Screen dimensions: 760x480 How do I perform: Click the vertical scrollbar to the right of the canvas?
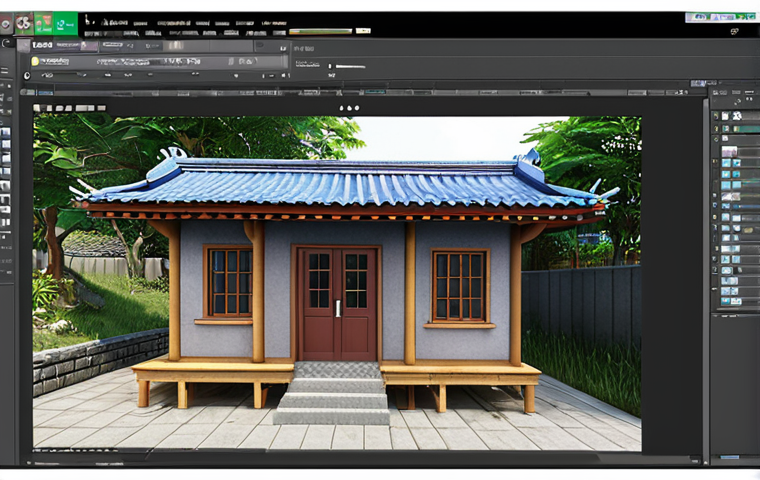tap(705, 279)
